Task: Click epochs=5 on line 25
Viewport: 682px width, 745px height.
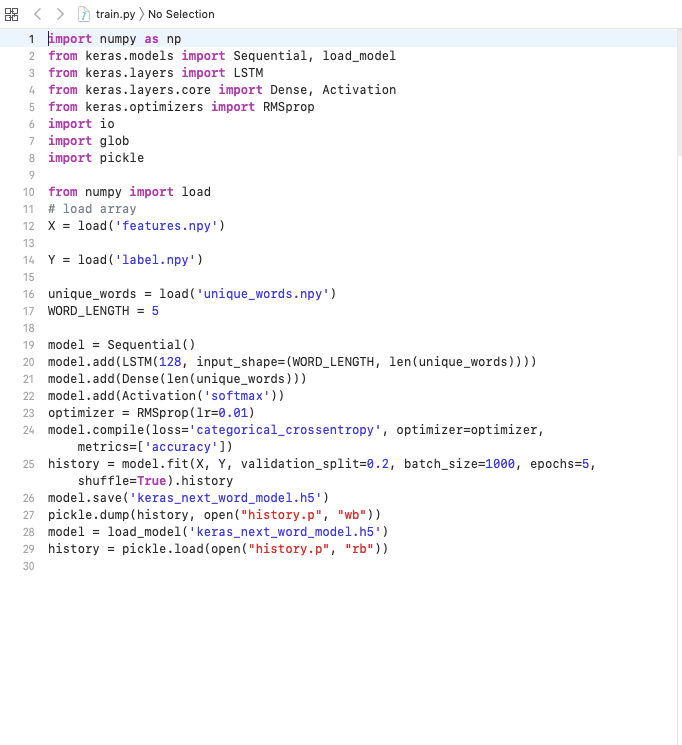Action: 559,464
